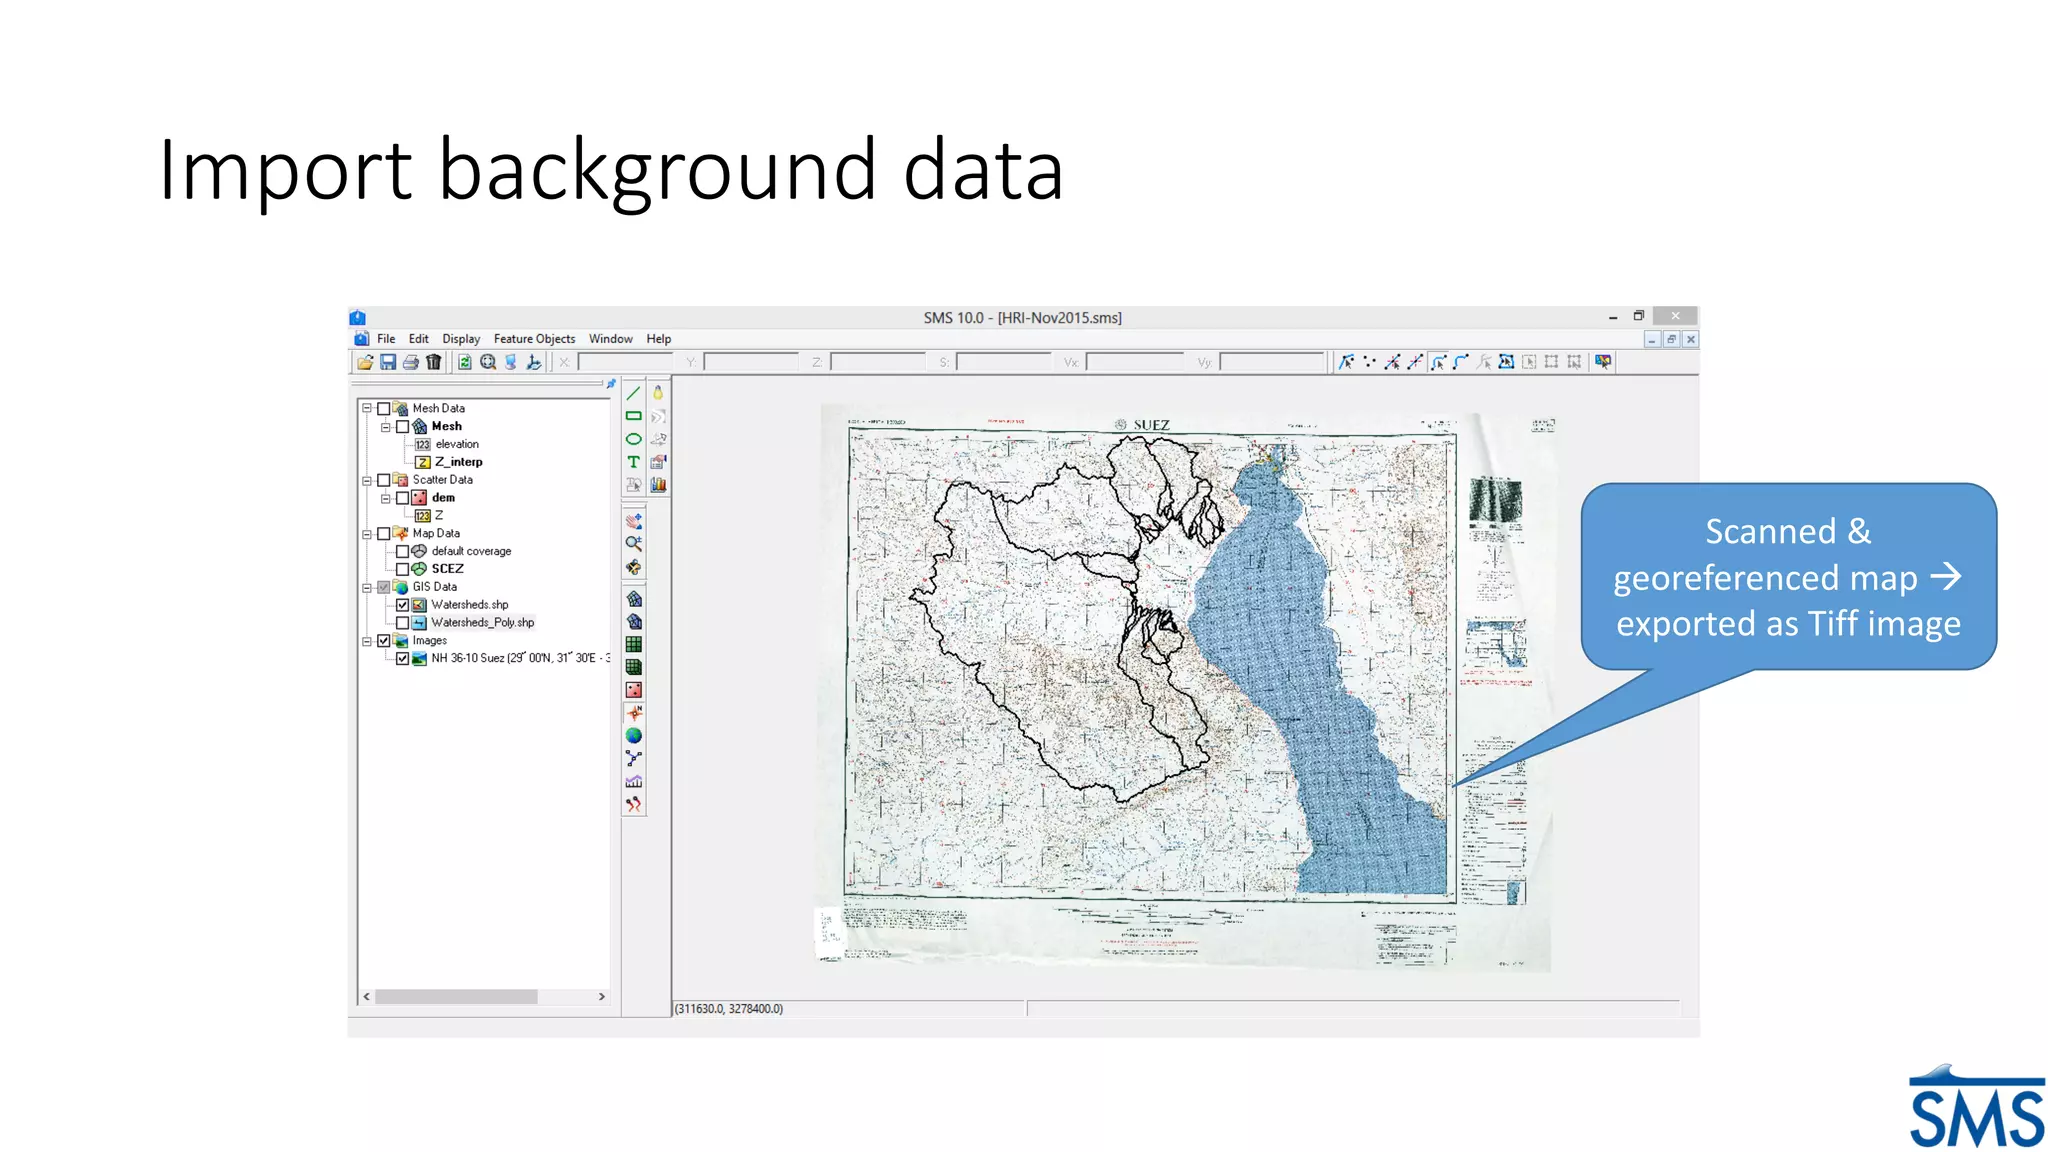Screen dimensions: 2048x1152
Task: Select the green ellipse drawing tool
Action: click(633, 439)
